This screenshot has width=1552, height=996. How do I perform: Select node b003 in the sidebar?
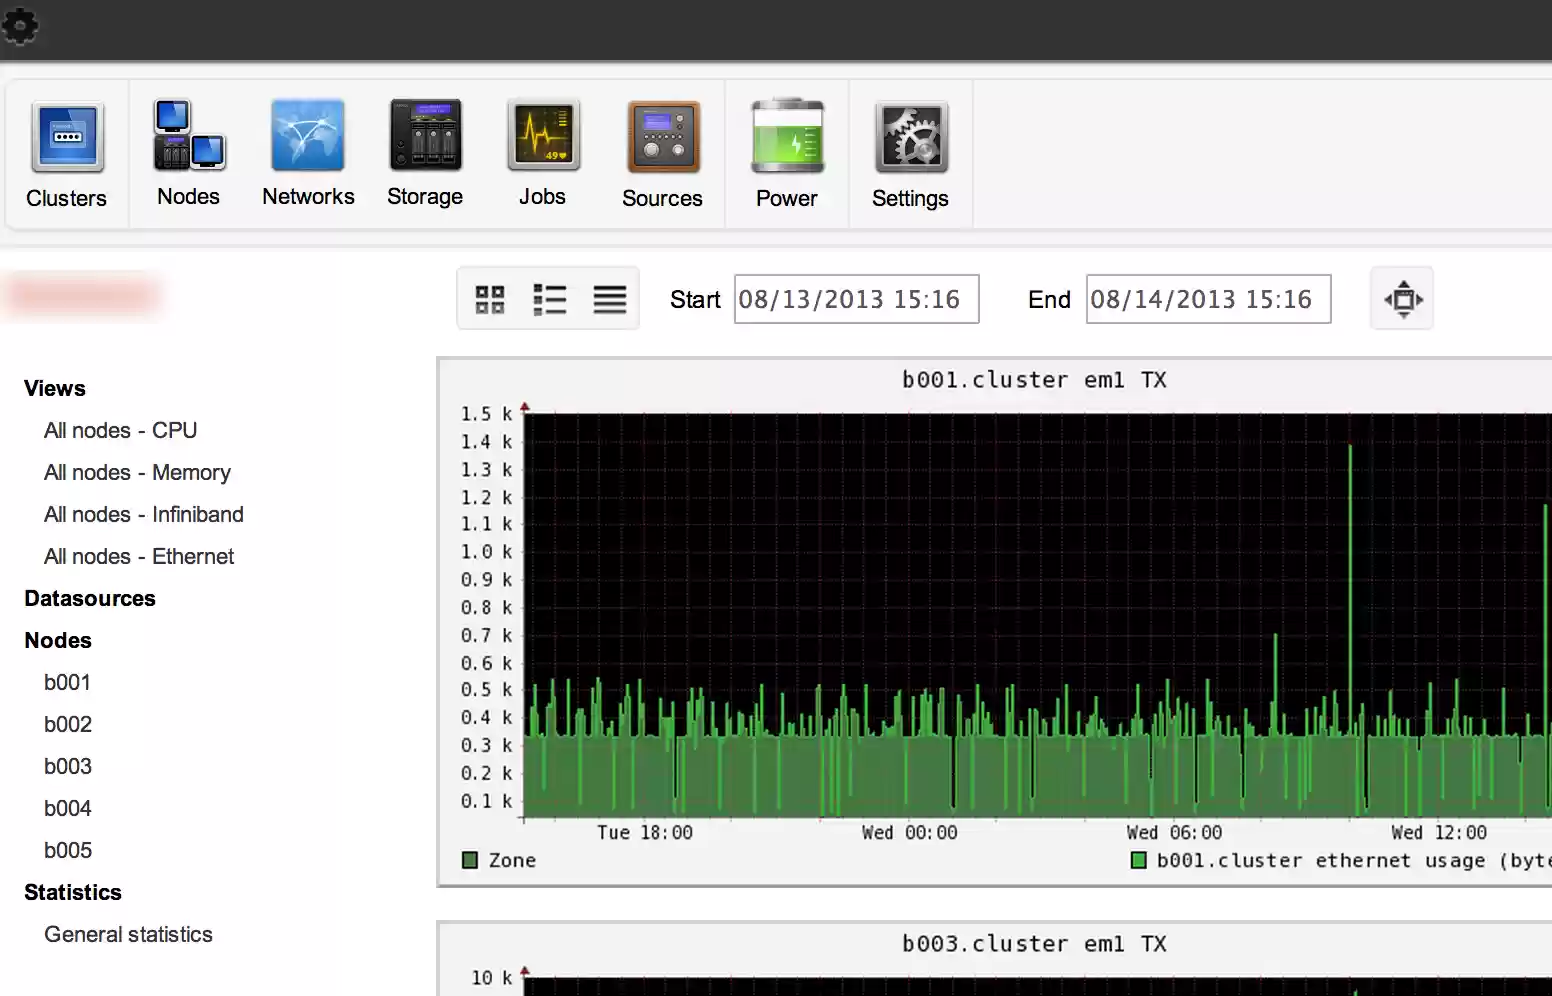click(67, 766)
